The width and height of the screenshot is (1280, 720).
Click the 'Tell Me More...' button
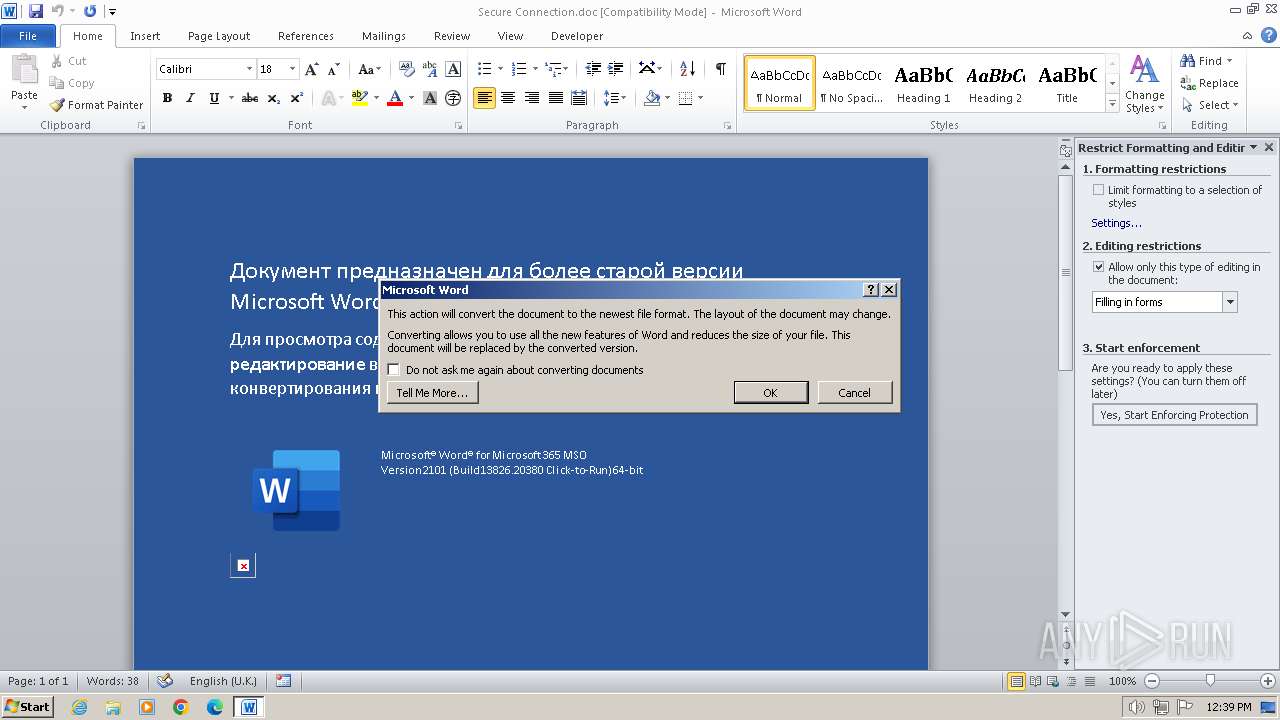point(432,393)
